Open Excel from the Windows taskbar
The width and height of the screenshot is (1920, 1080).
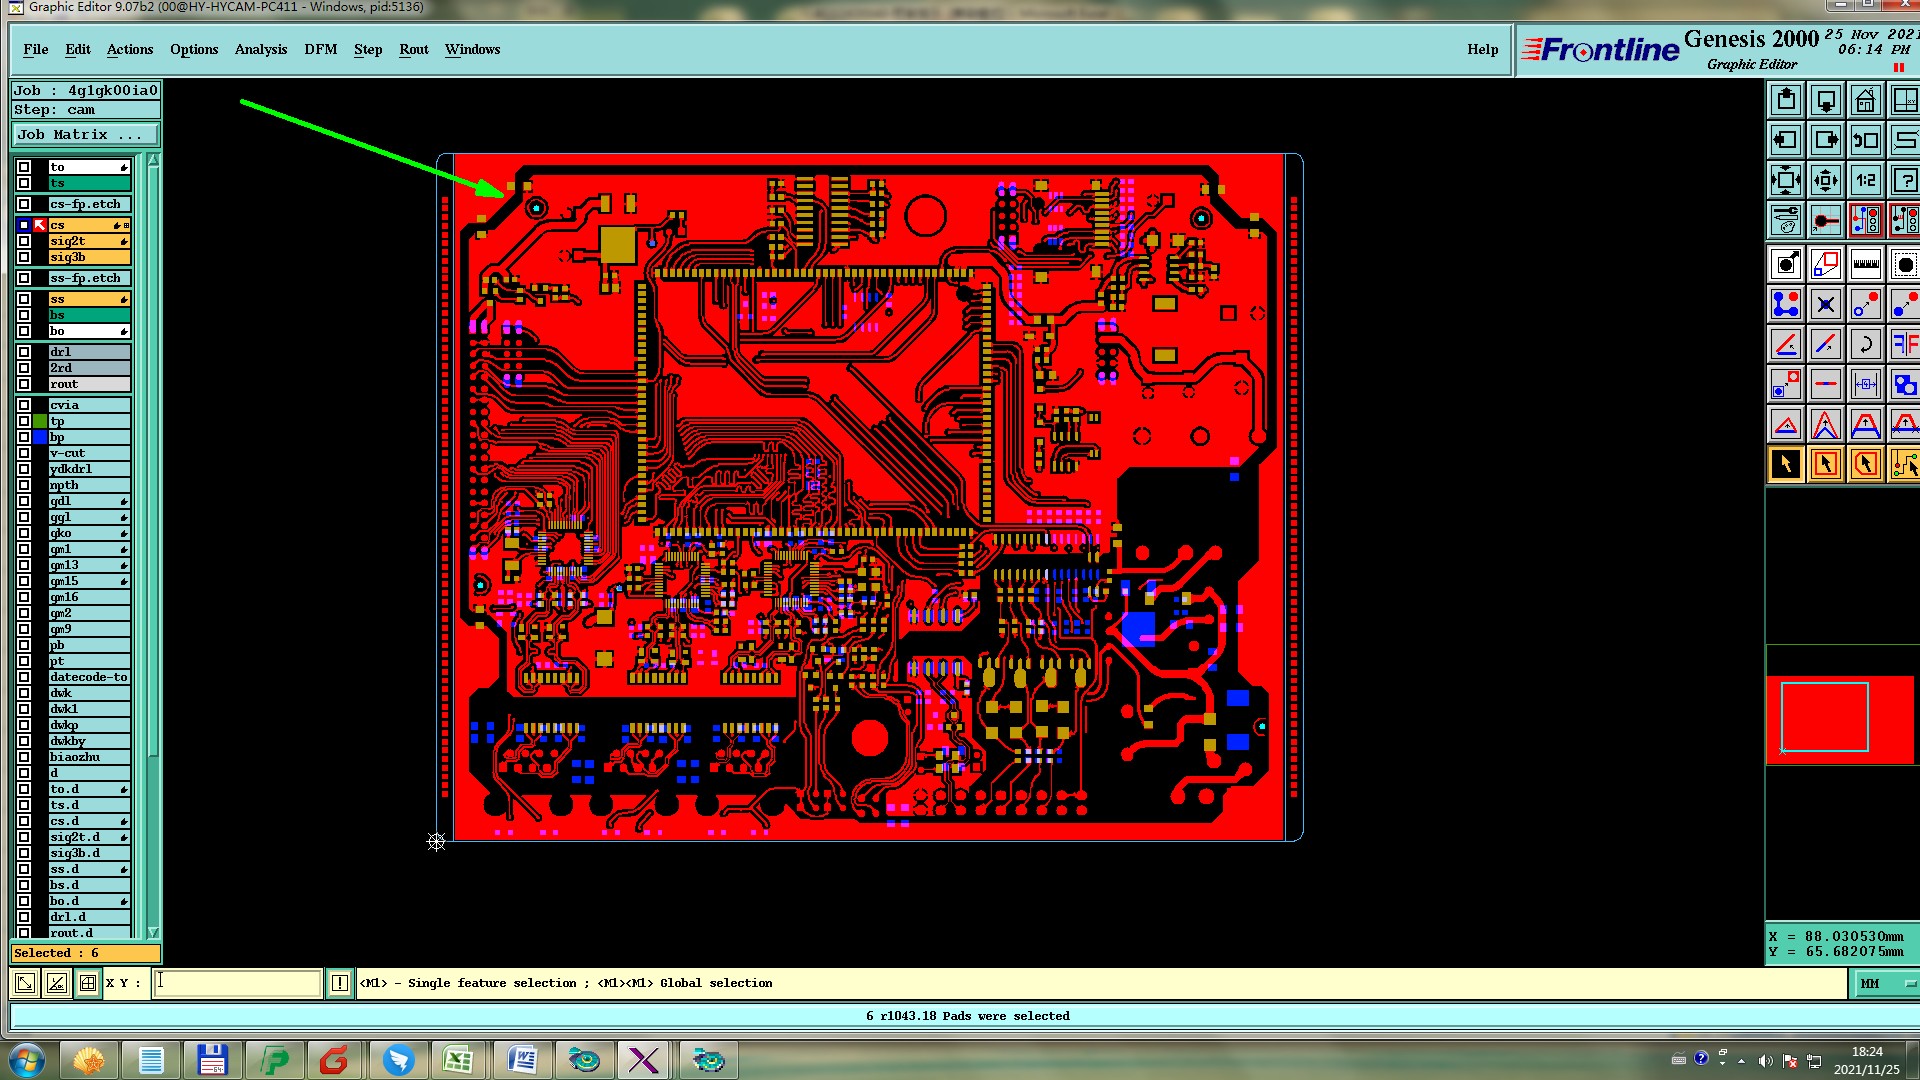click(458, 1059)
